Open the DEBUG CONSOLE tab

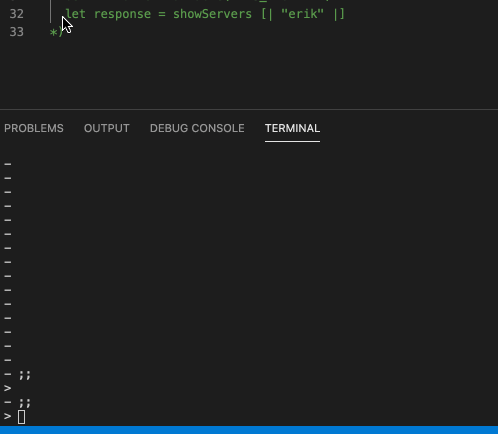coord(197,128)
